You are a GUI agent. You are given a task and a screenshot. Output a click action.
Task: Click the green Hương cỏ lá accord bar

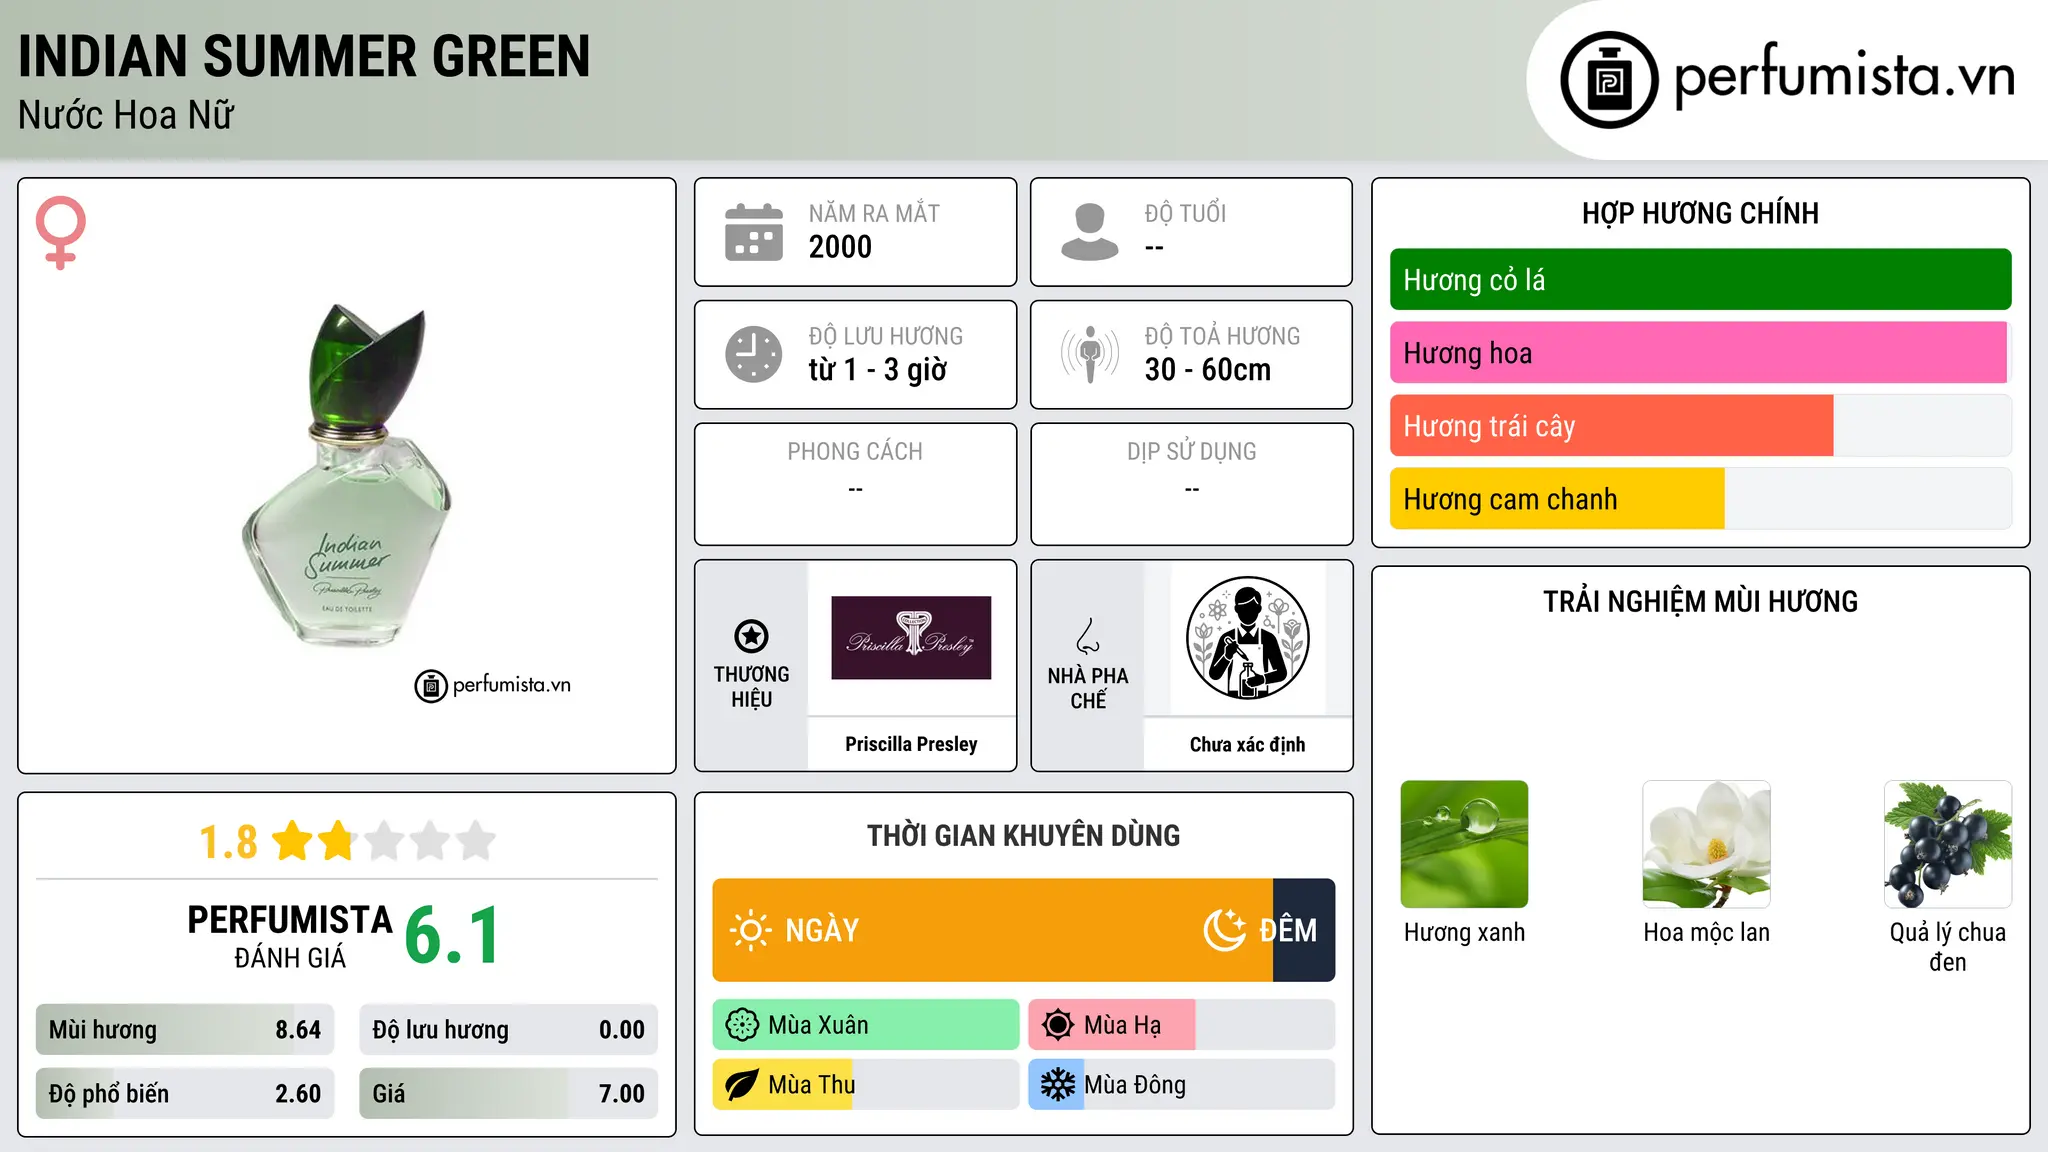[1700, 280]
